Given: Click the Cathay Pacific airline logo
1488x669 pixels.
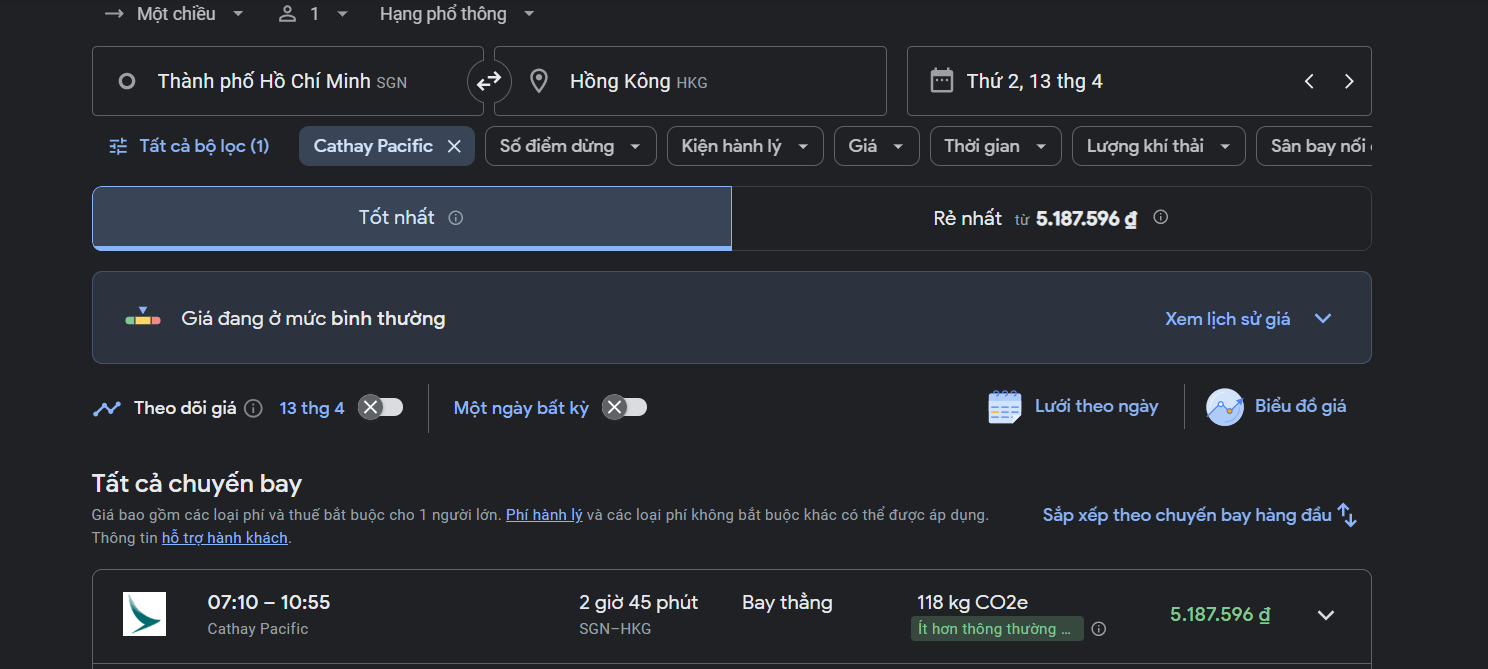Looking at the screenshot, I should pyautogui.click(x=144, y=614).
